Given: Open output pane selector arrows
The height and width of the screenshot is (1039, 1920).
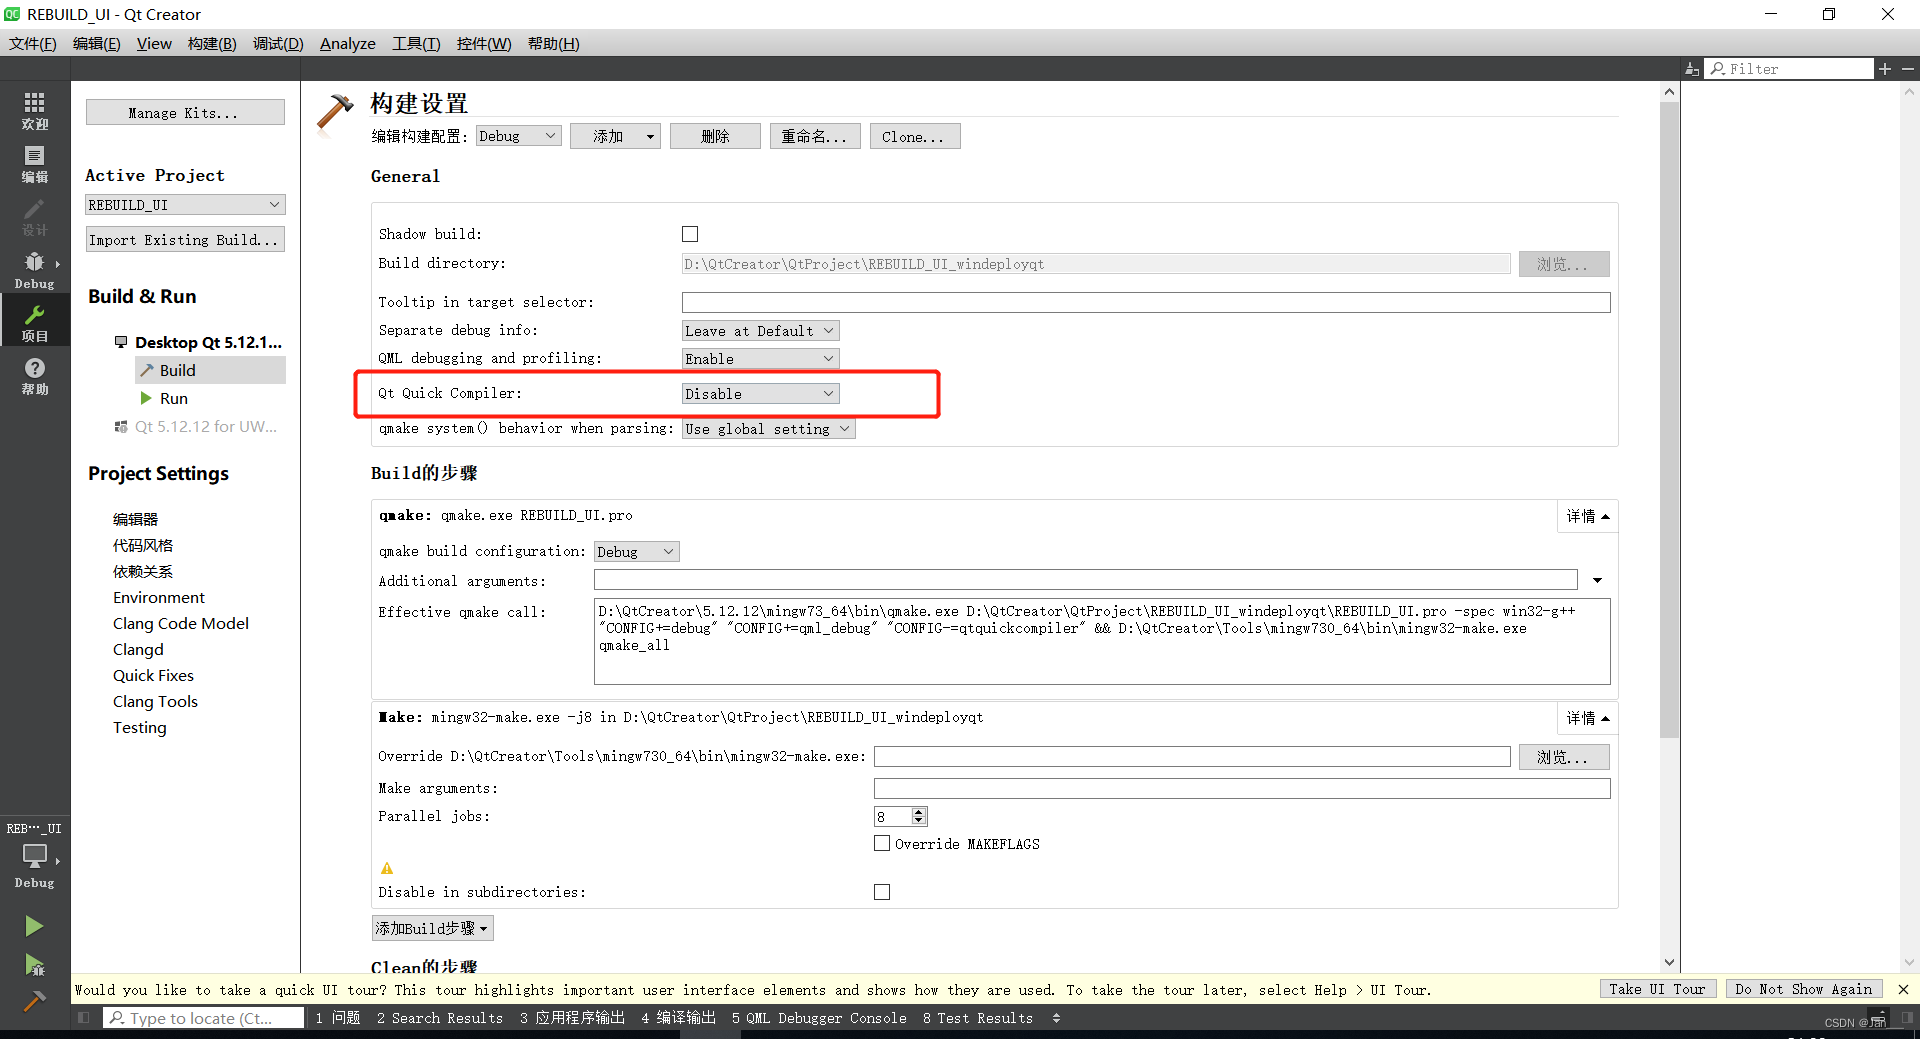Looking at the screenshot, I should click(x=1057, y=1018).
